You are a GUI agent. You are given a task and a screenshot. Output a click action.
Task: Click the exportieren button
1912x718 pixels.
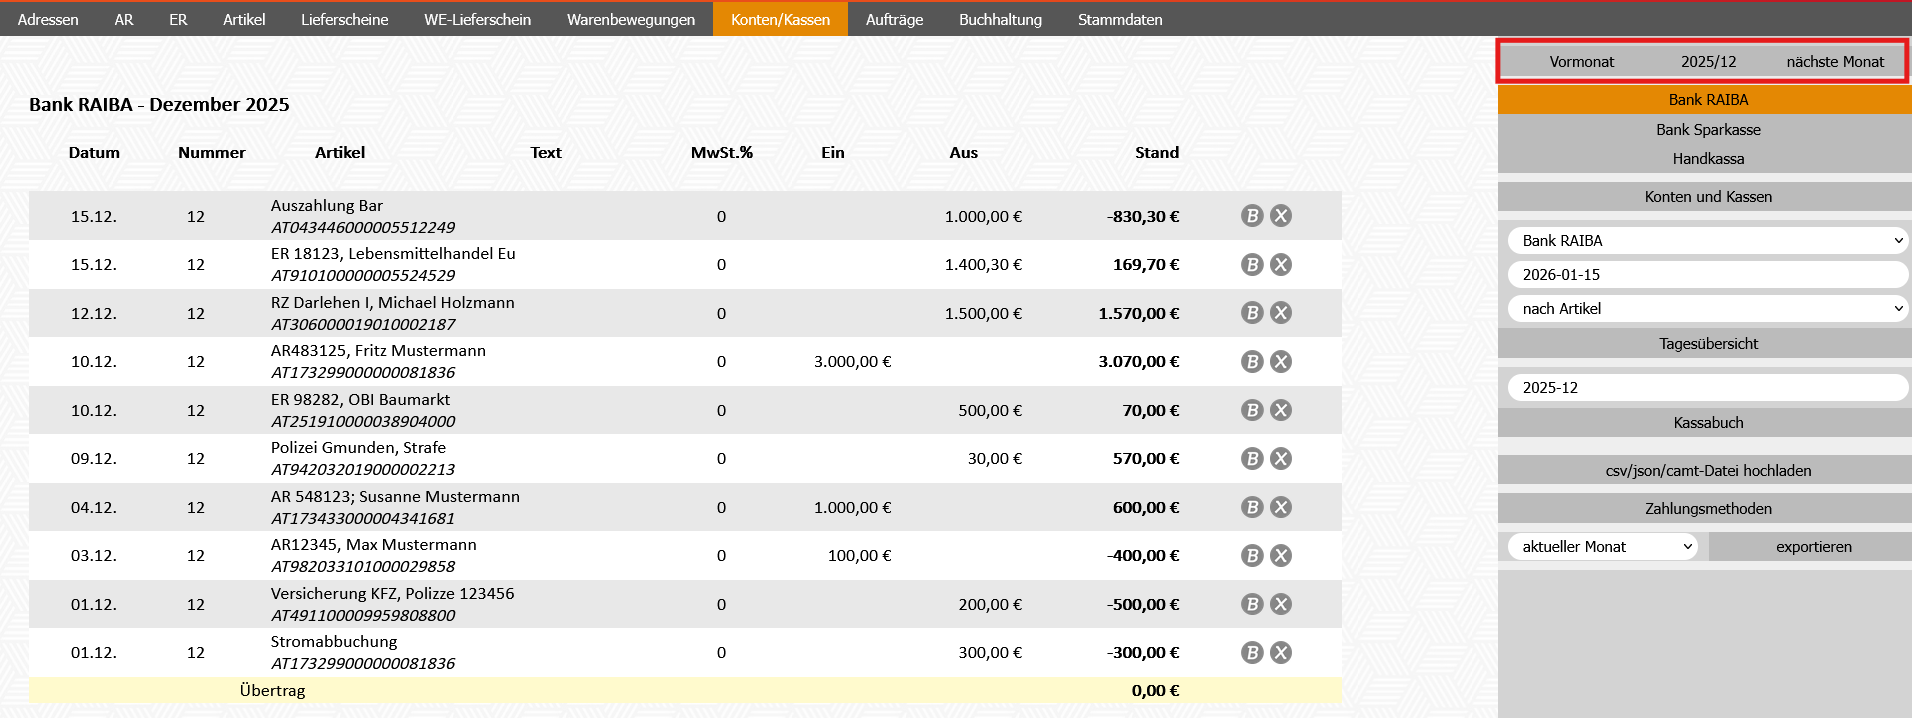point(1813,547)
